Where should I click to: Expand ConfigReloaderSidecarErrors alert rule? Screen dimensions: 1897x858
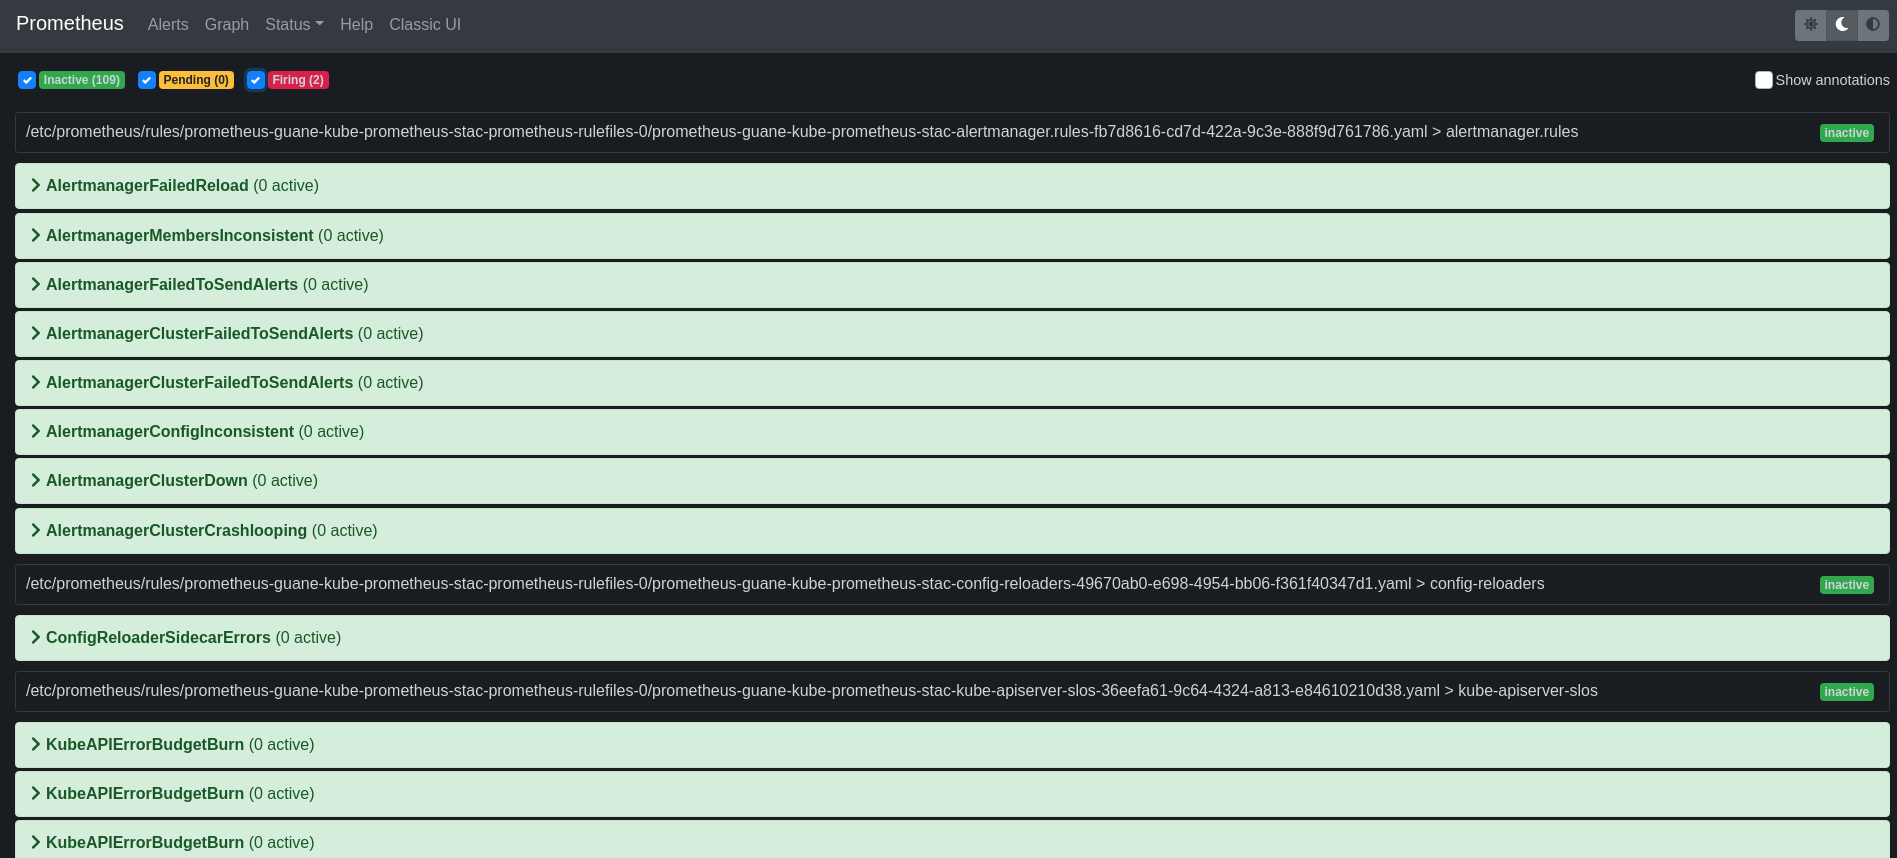pos(952,638)
